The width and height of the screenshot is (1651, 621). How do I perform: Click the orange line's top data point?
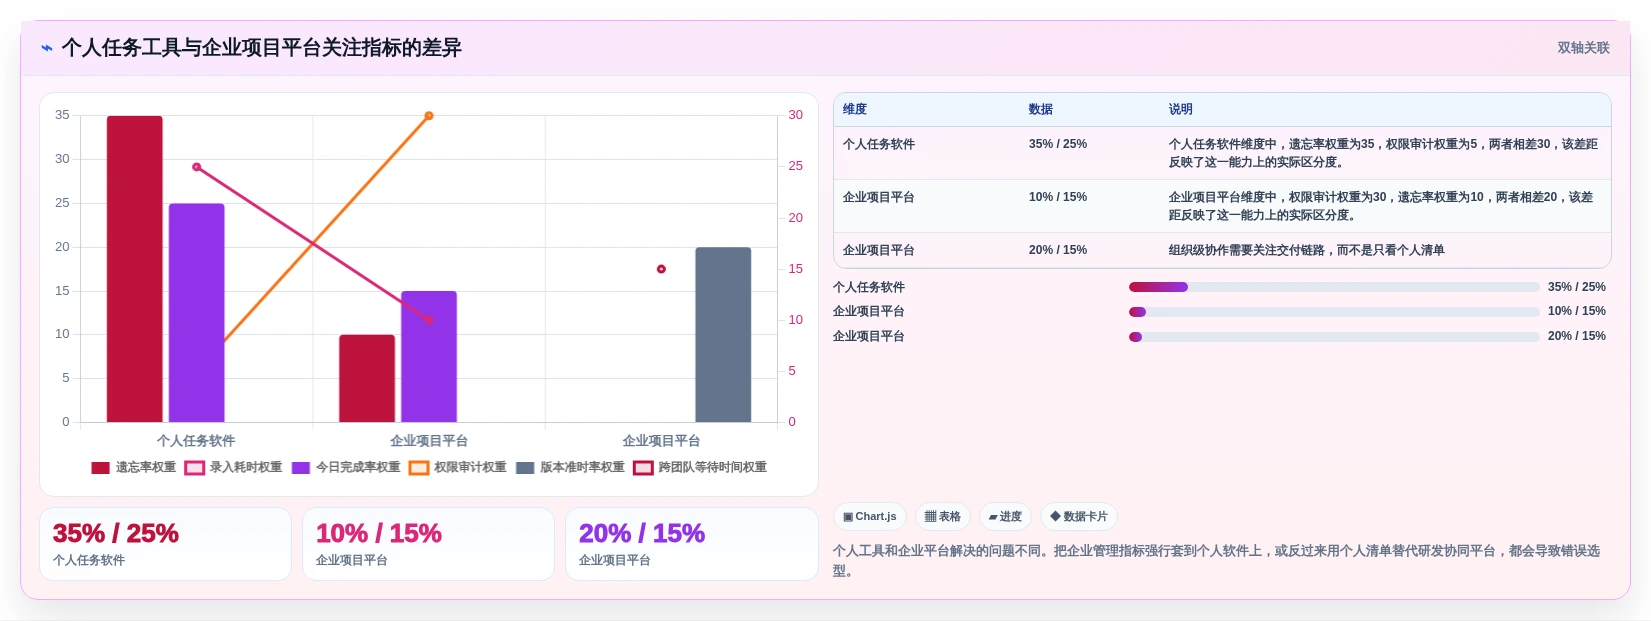[429, 116]
